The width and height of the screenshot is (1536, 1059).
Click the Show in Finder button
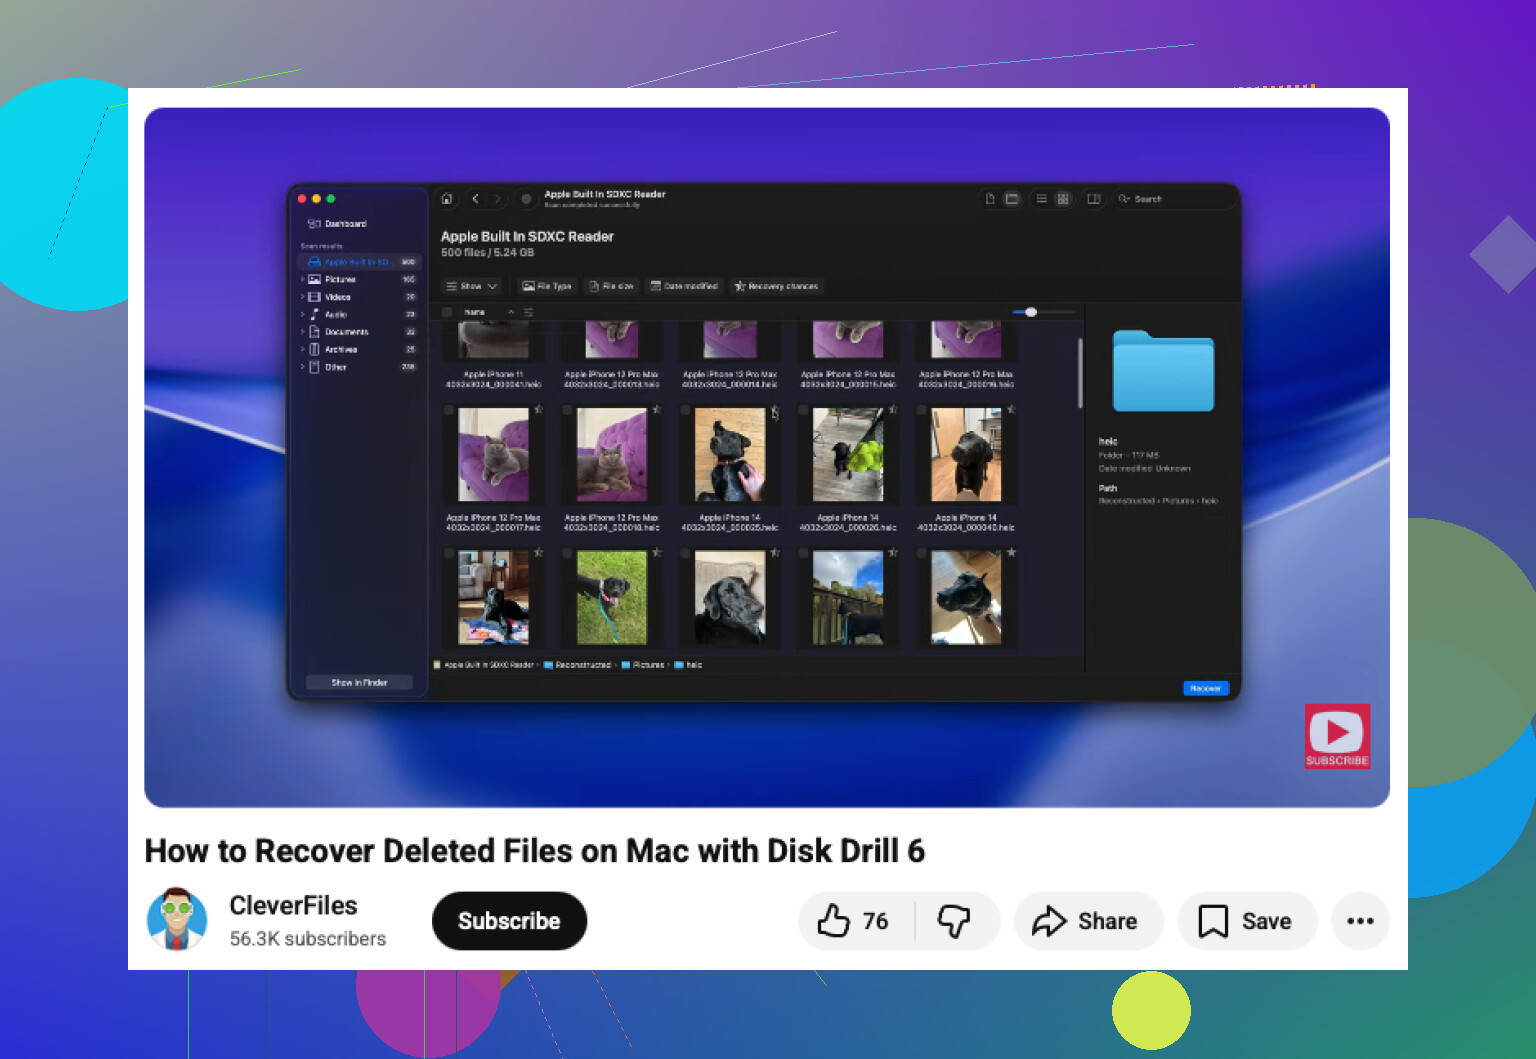point(359,682)
